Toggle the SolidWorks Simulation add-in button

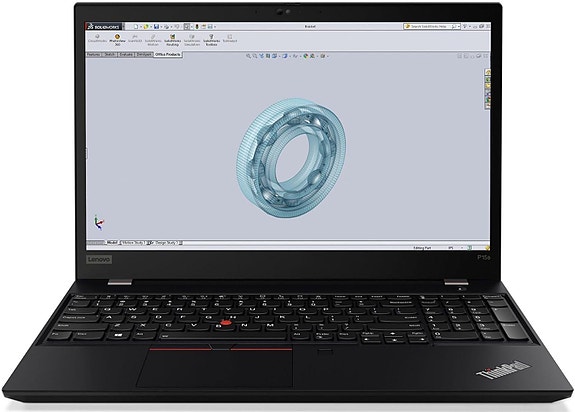(x=192, y=40)
